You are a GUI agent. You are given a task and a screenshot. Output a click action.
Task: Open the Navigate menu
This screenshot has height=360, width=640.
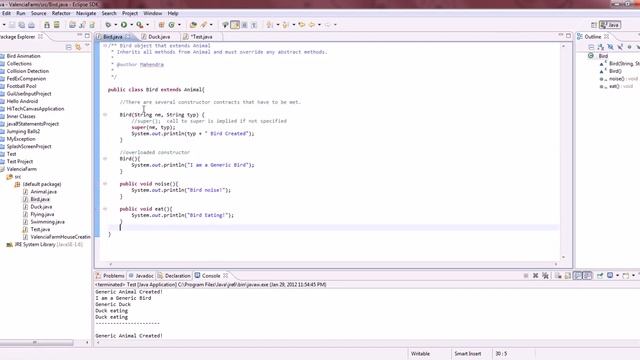tap(86, 13)
